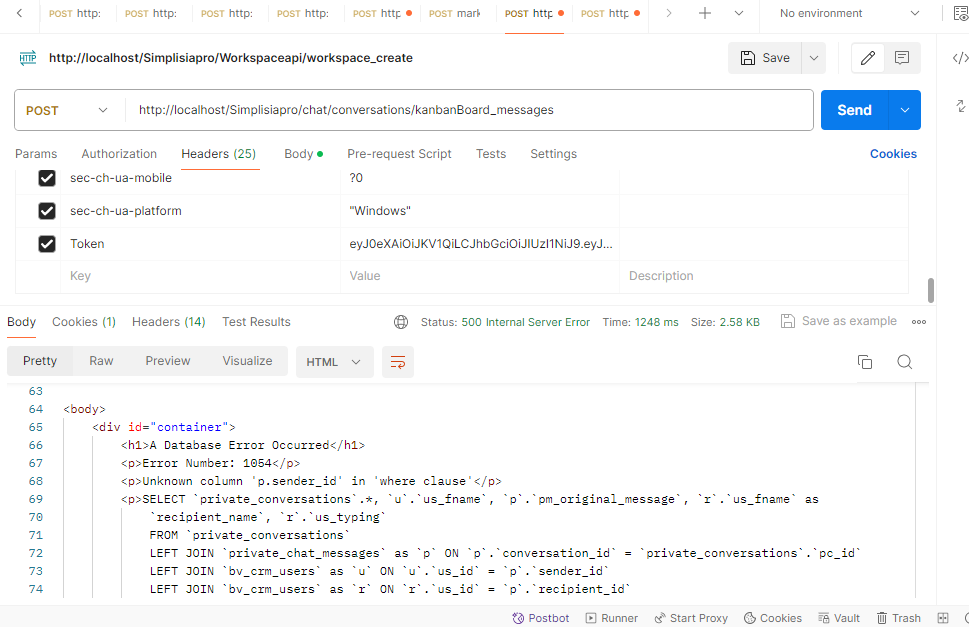Open the No environment selector
Image resolution: width=969 pixels, height=627 pixels.
[849, 14]
